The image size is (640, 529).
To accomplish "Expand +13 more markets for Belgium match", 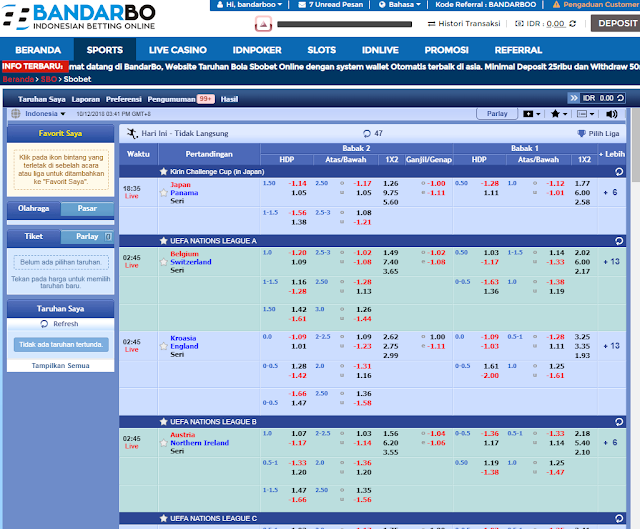I will (x=611, y=262).
